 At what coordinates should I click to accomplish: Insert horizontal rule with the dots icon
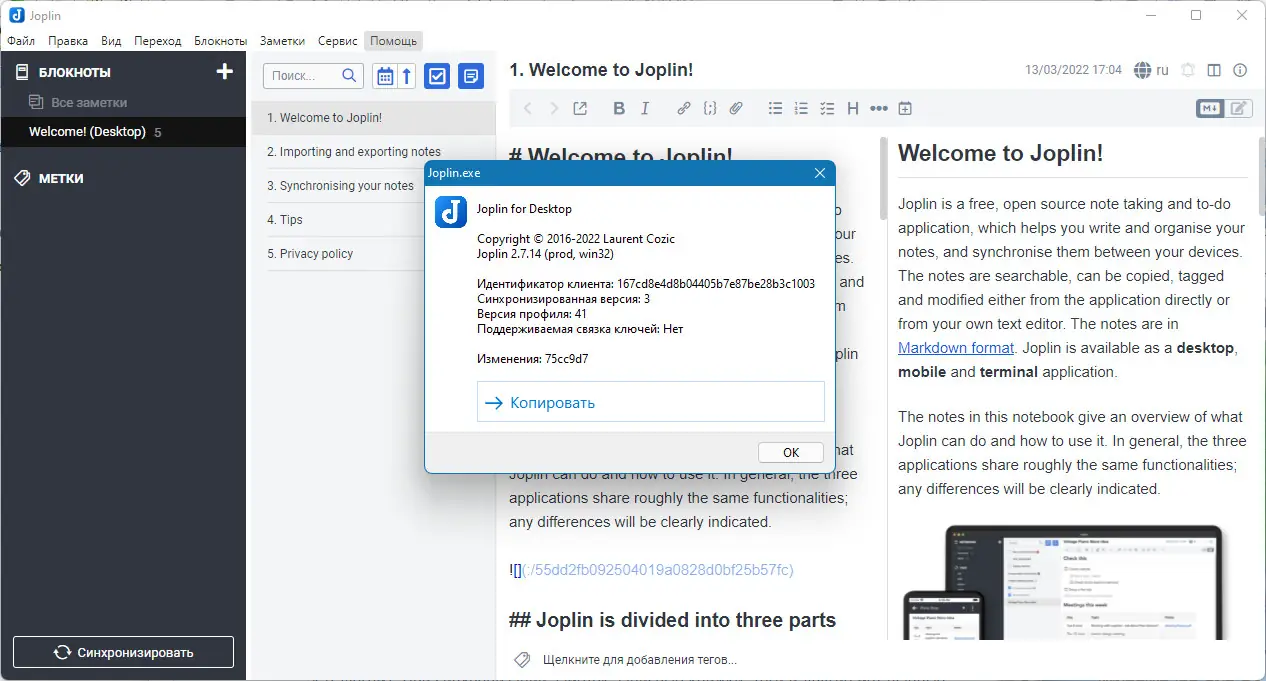(879, 109)
